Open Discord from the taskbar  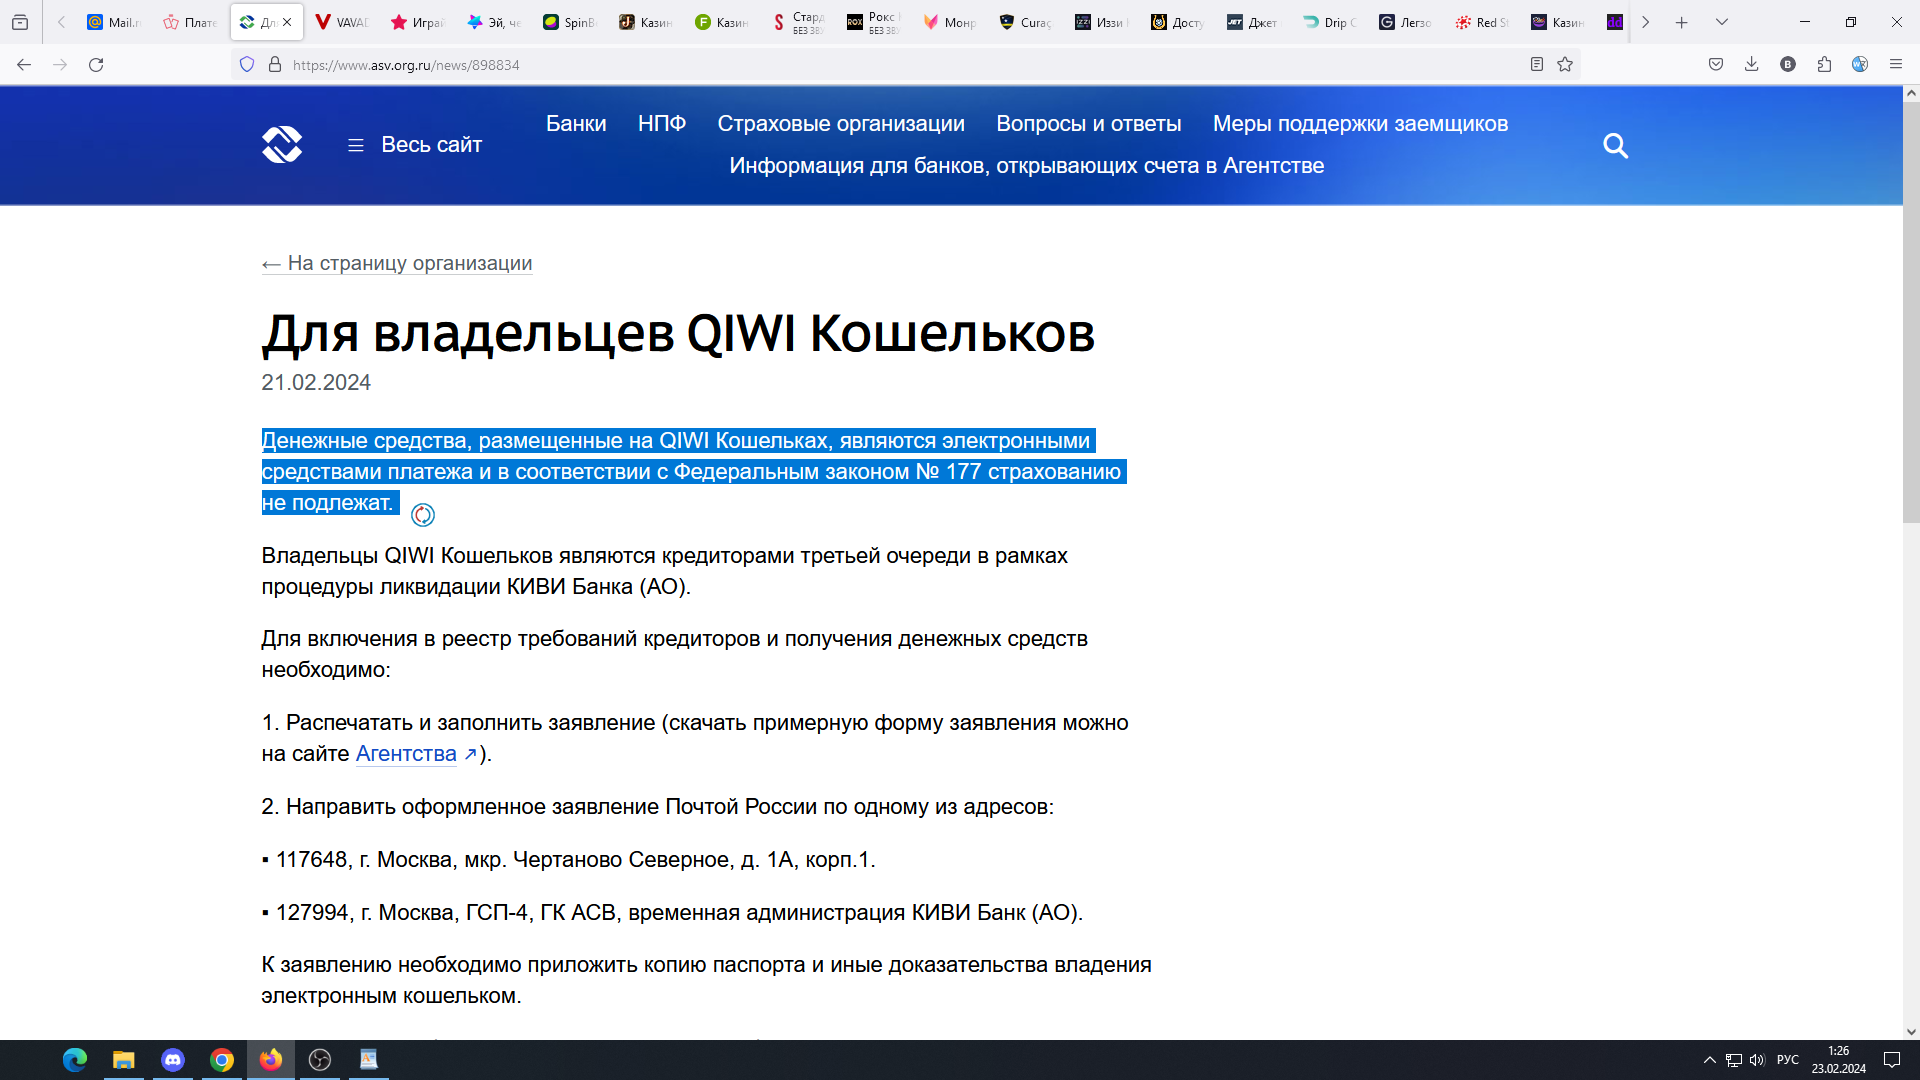(x=173, y=1060)
